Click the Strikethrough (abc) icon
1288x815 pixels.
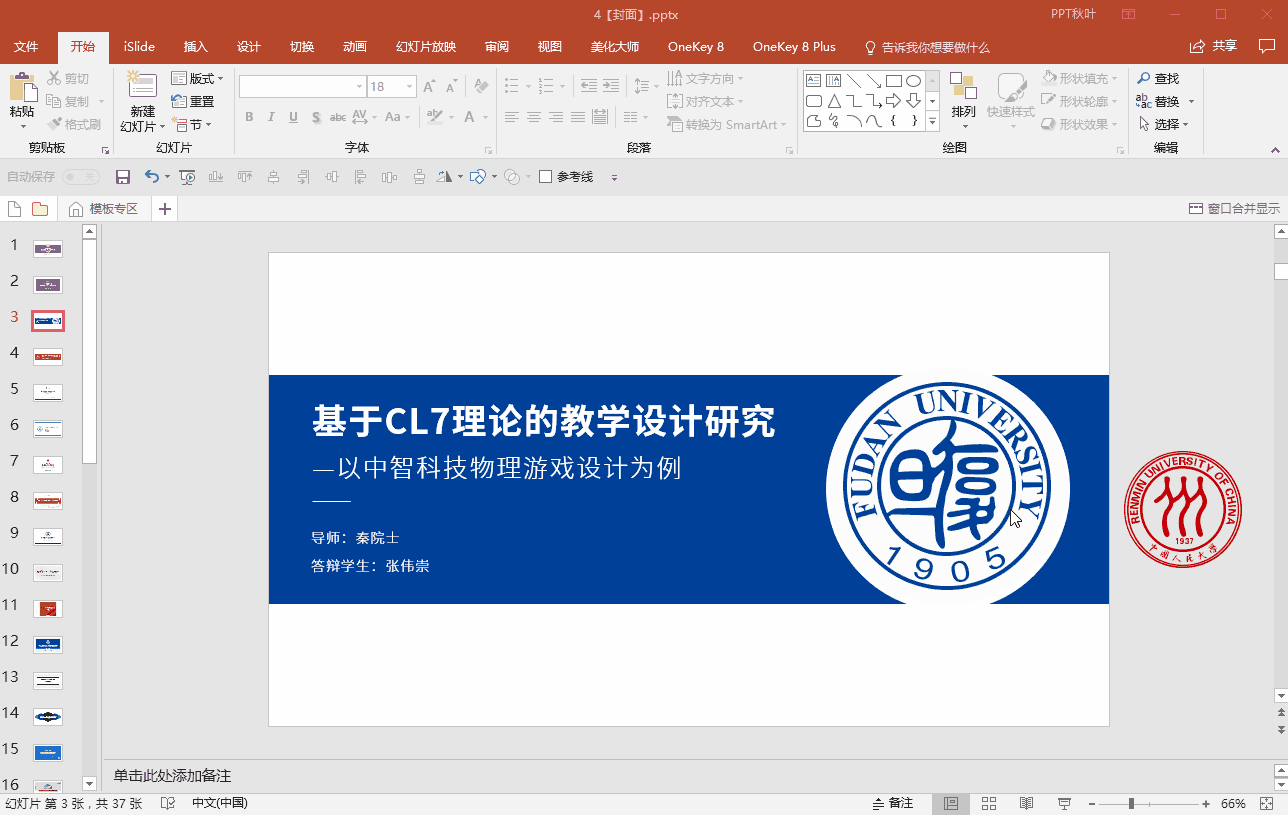[x=337, y=117]
